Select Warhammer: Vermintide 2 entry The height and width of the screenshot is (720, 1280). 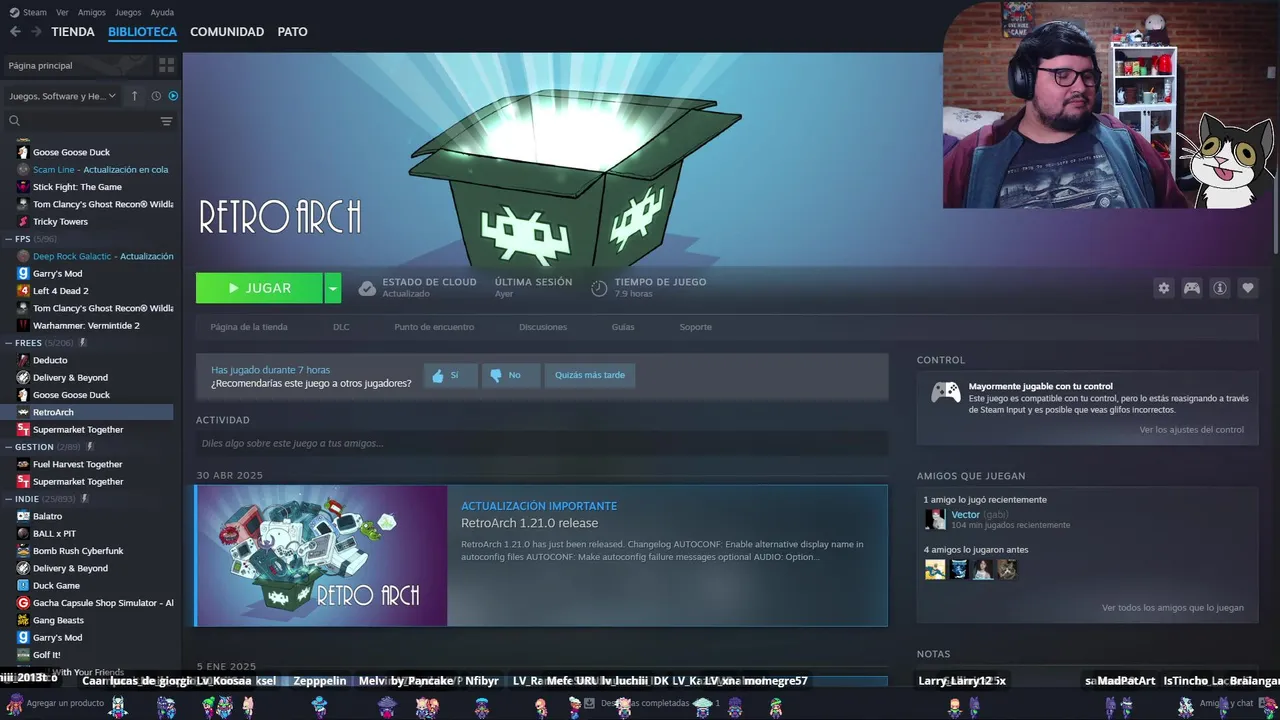[86, 326]
